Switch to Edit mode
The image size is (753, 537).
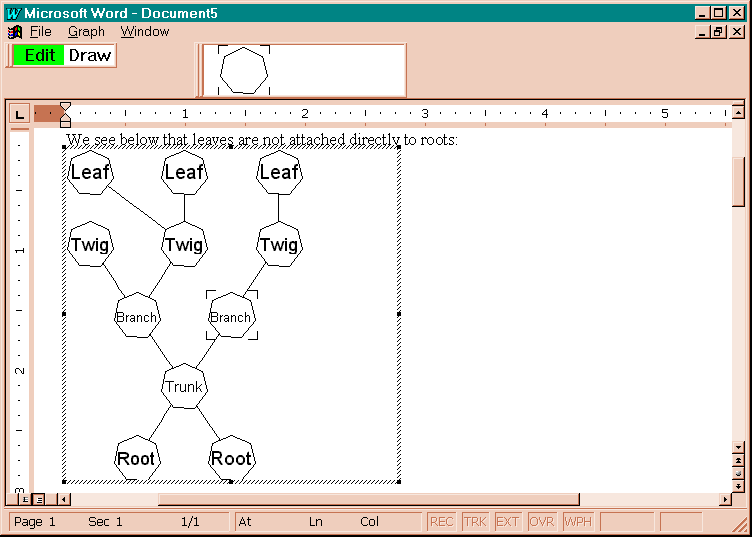39,56
